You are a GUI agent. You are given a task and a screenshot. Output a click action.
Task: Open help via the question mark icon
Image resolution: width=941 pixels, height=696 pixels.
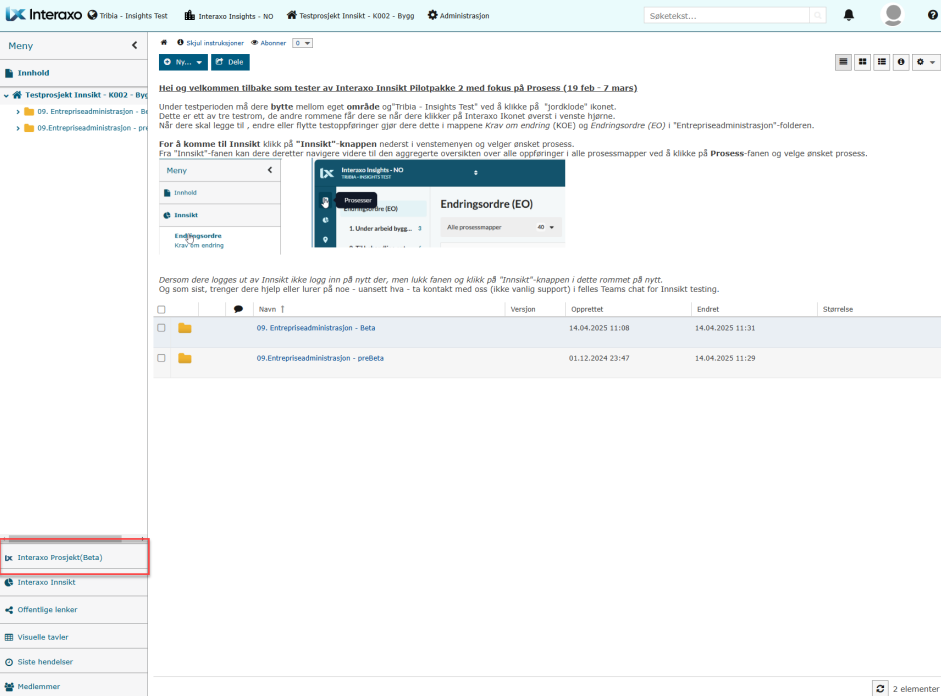933,15
